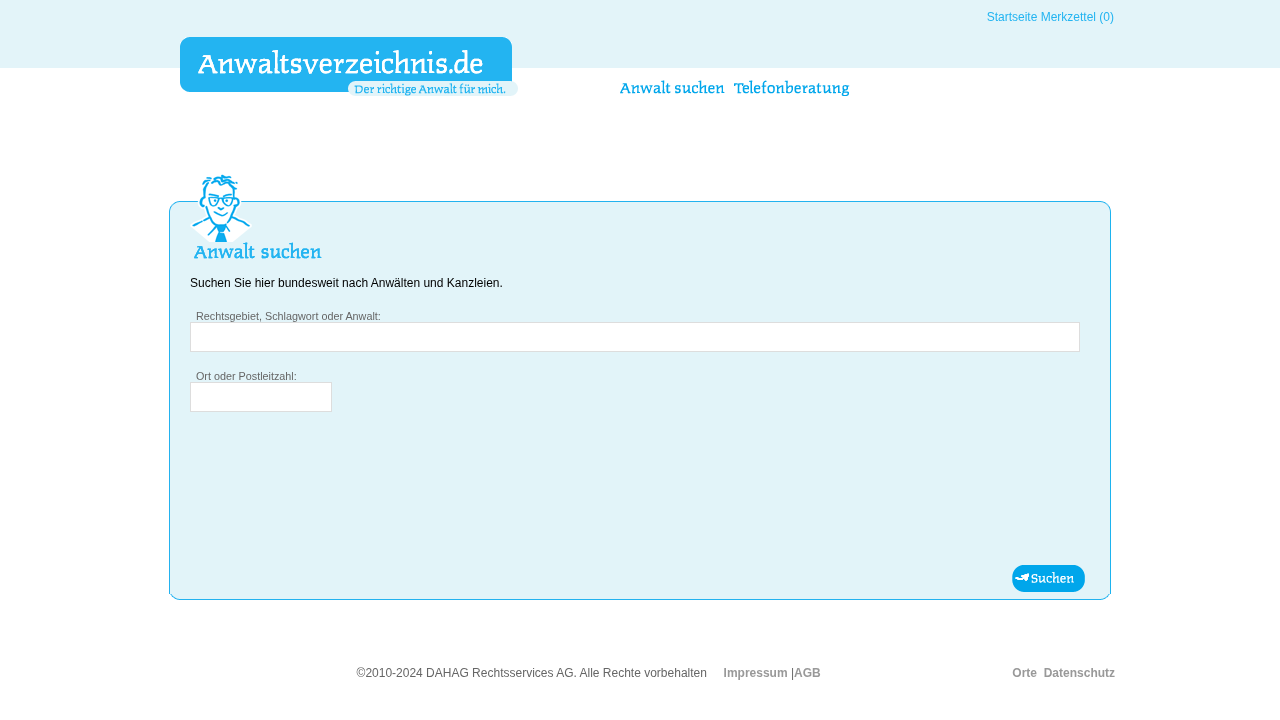Click the lawyer mascot illustration
This screenshot has height=720, width=1280.
tap(220, 208)
